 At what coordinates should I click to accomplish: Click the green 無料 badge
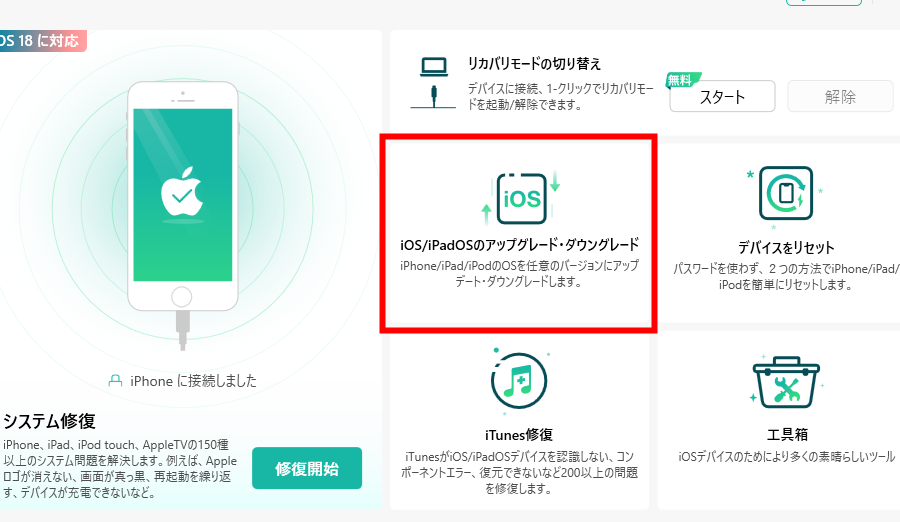[x=684, y=80]
